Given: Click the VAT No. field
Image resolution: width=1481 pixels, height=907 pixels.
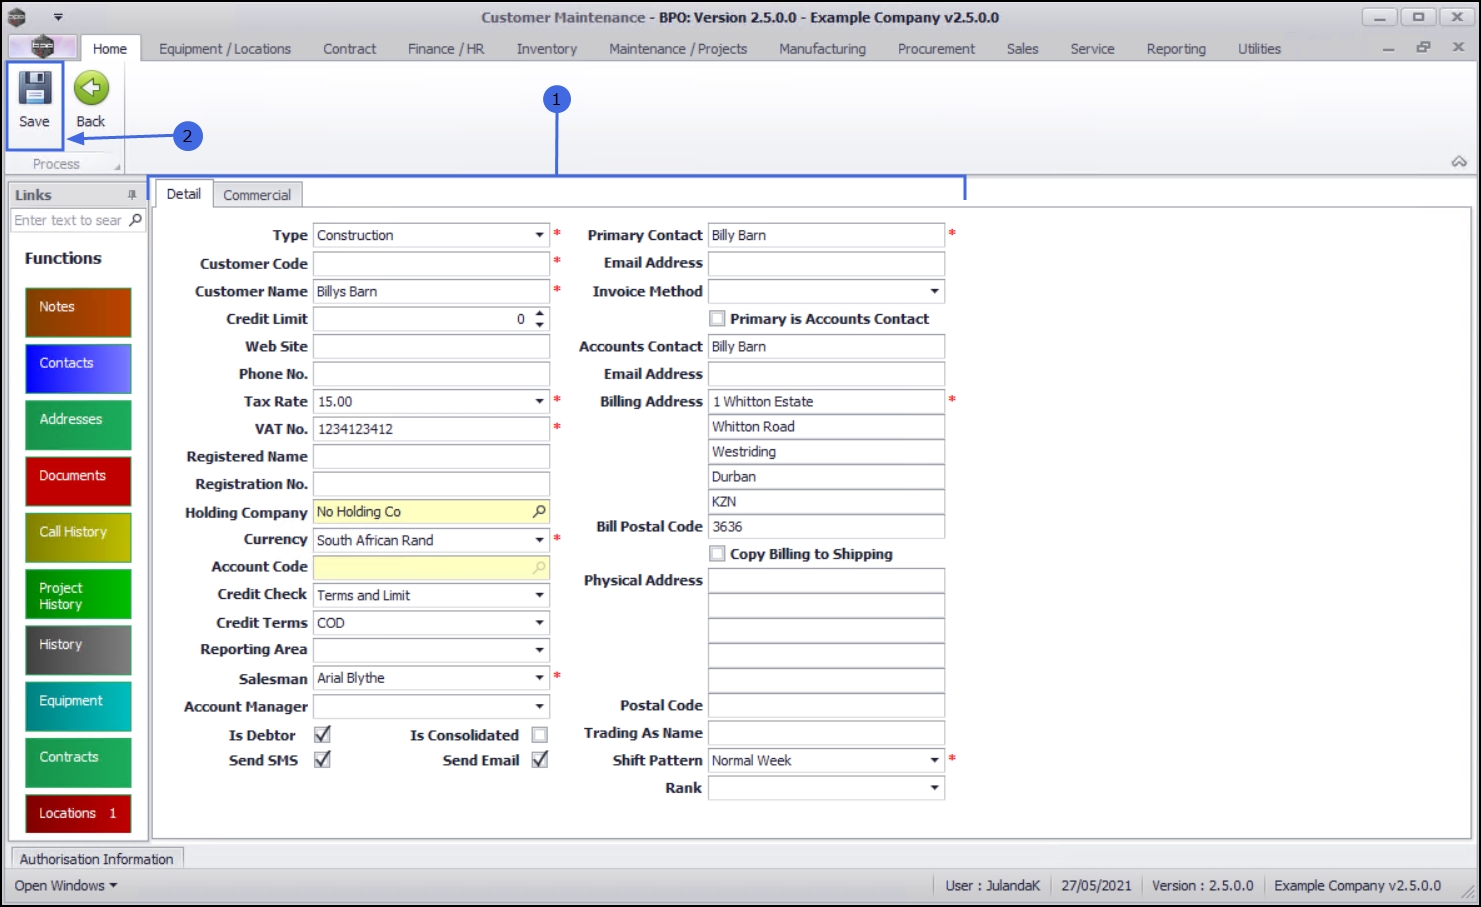Looking at the screenshot, I should coord(431,429).
